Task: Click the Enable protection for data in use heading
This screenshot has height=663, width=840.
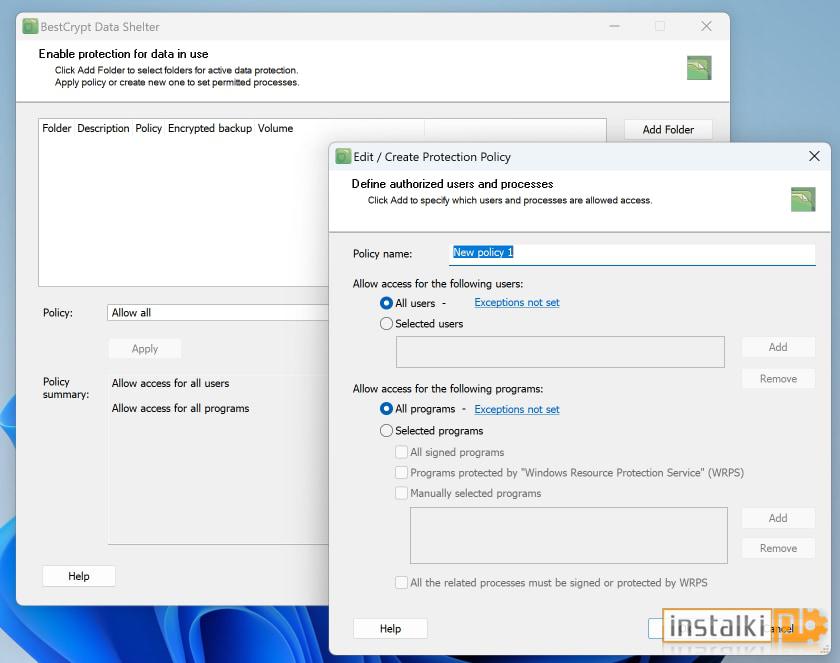Action: (123, 54)
